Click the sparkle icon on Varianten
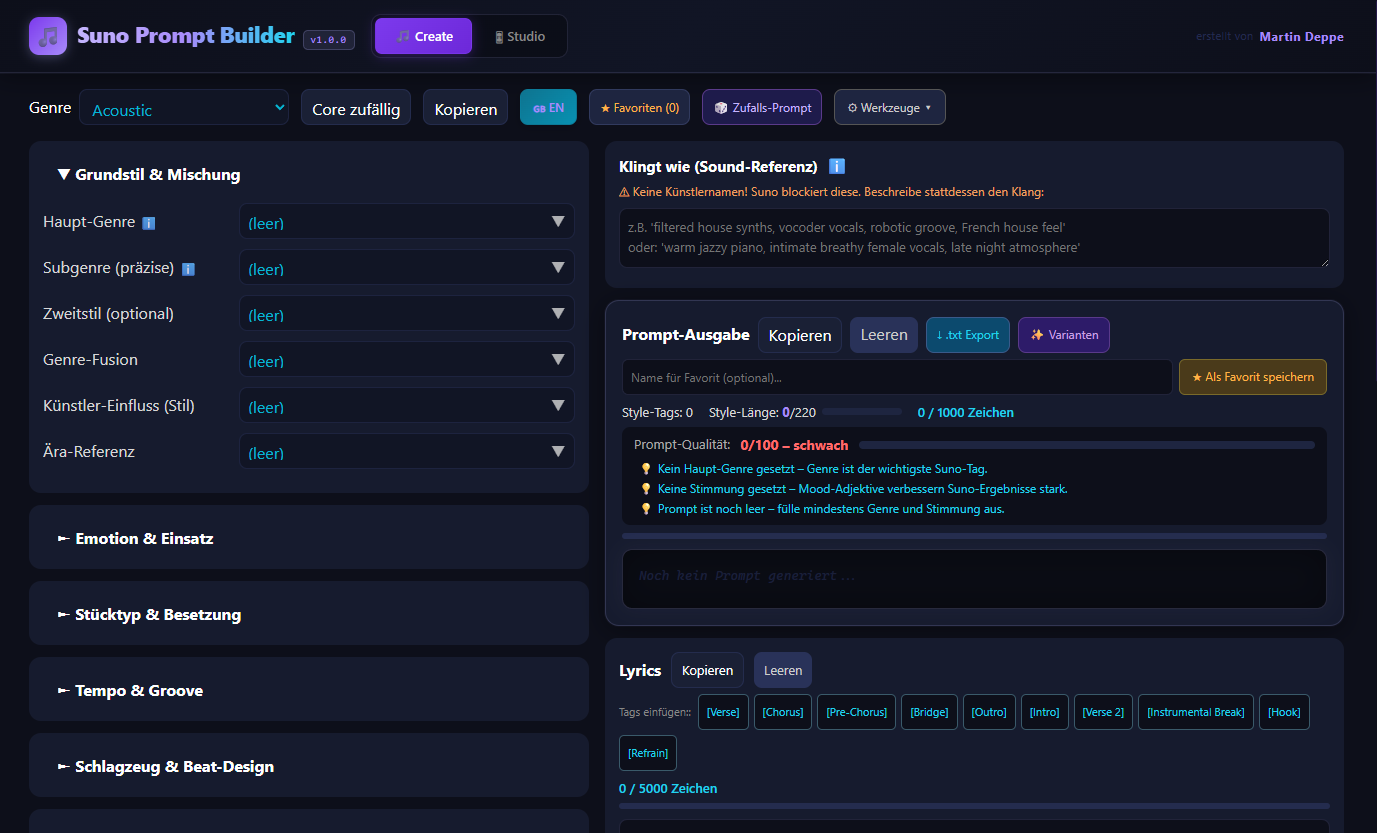The image size is (1377, 833). [x=1036, y=335]
